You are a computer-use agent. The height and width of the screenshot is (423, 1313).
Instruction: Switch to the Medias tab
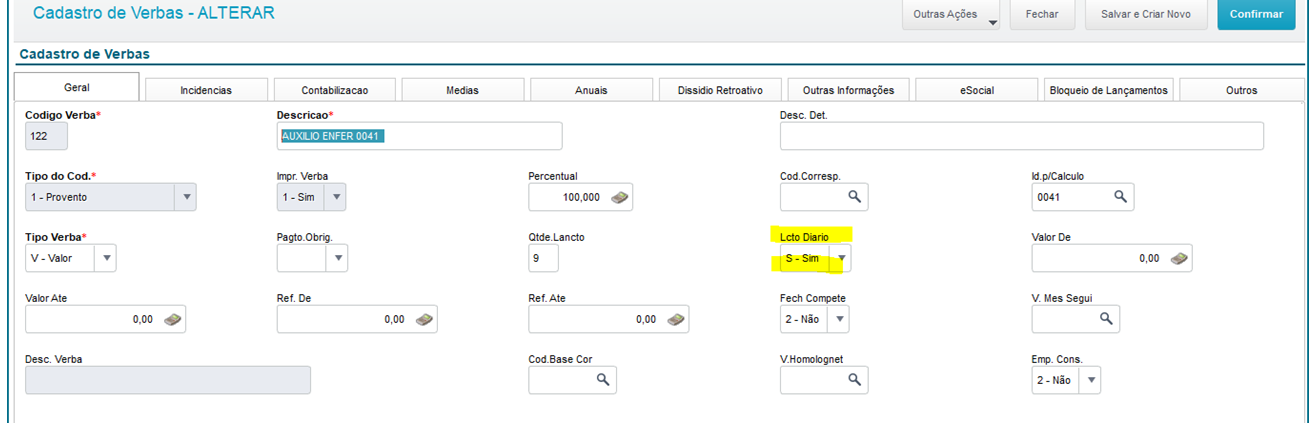(x=462, y=90)
